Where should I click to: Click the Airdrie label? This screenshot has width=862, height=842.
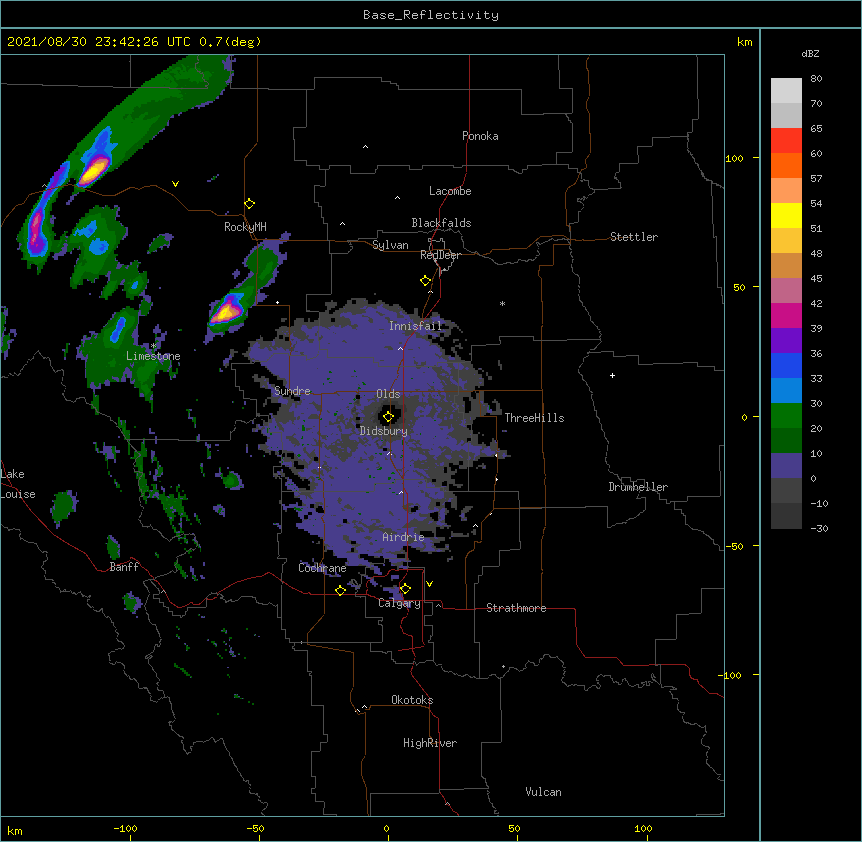coord(404,537)
